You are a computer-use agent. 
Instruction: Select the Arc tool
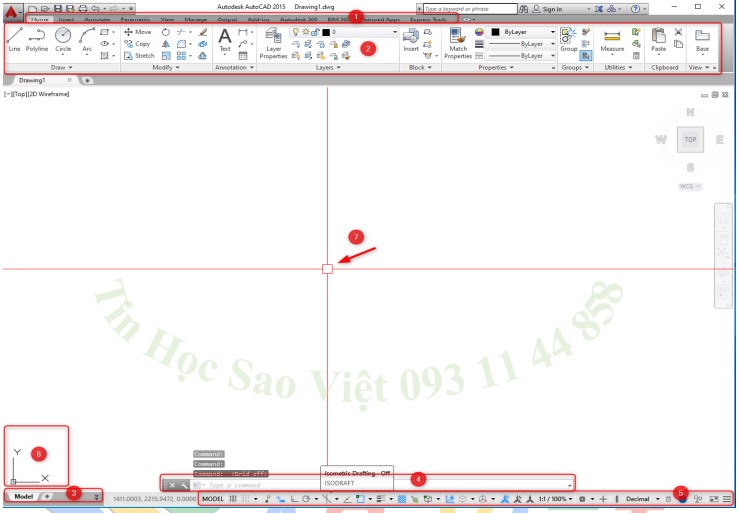[x=87, y=39]
